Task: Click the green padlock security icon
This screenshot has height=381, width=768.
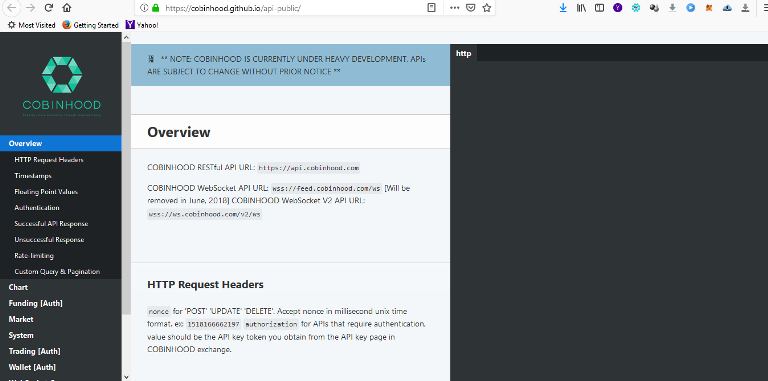Action: click(156, 8)
